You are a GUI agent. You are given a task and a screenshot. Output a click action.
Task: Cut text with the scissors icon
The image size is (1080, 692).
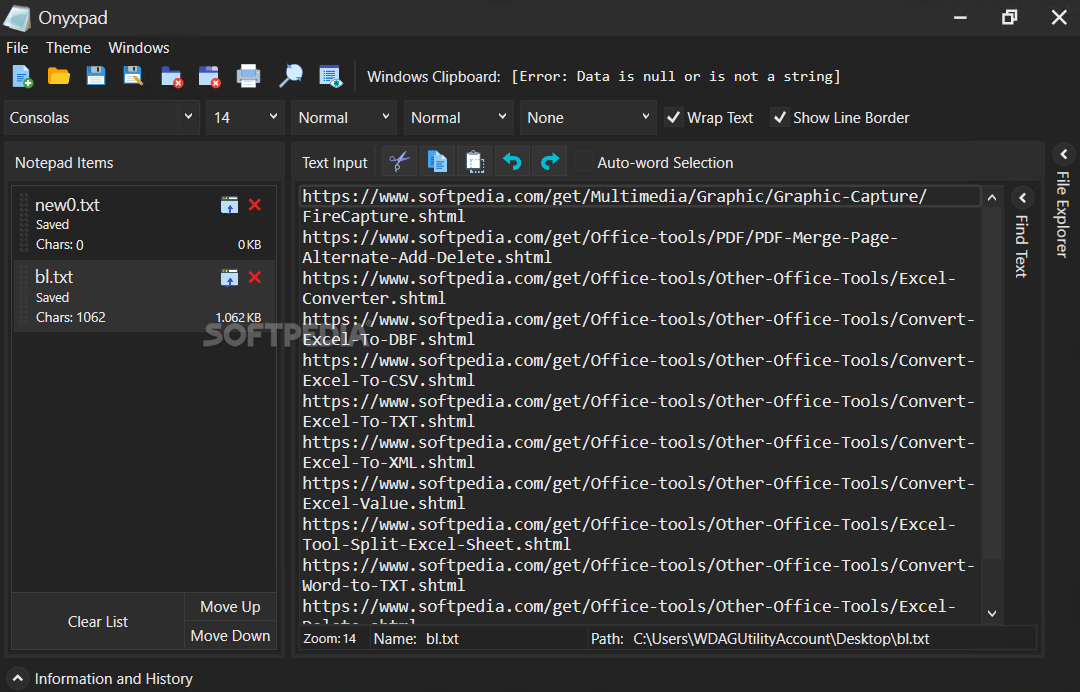coord(399,162)
